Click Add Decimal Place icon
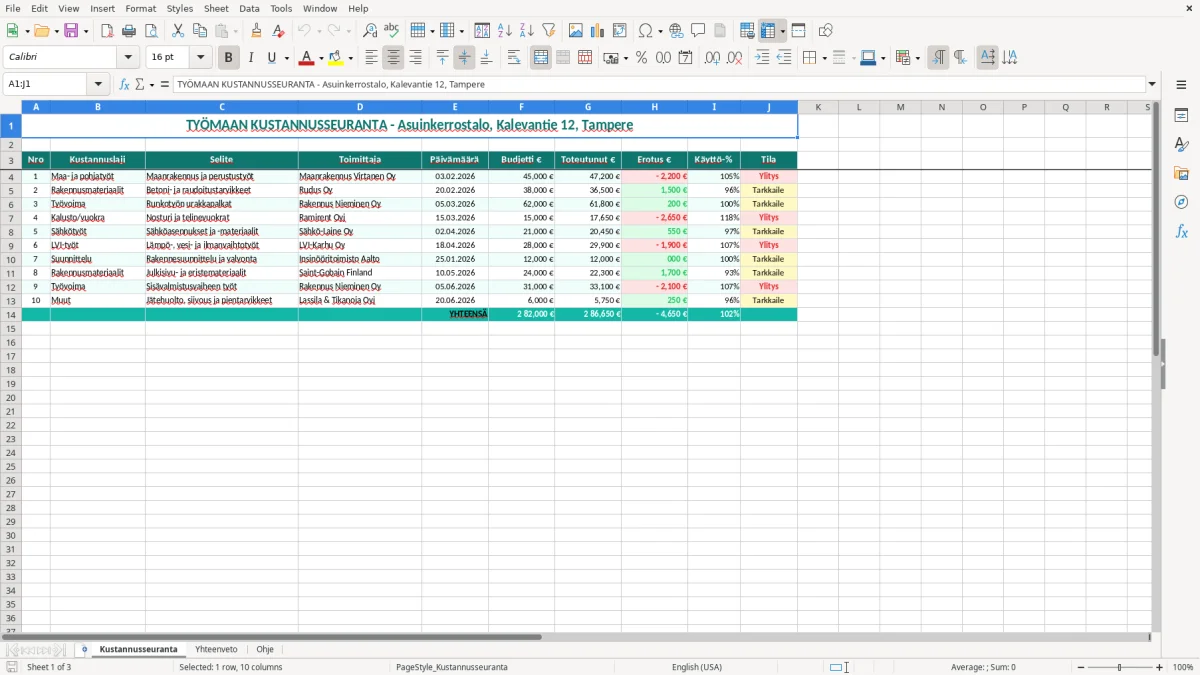 click(712, 58)
